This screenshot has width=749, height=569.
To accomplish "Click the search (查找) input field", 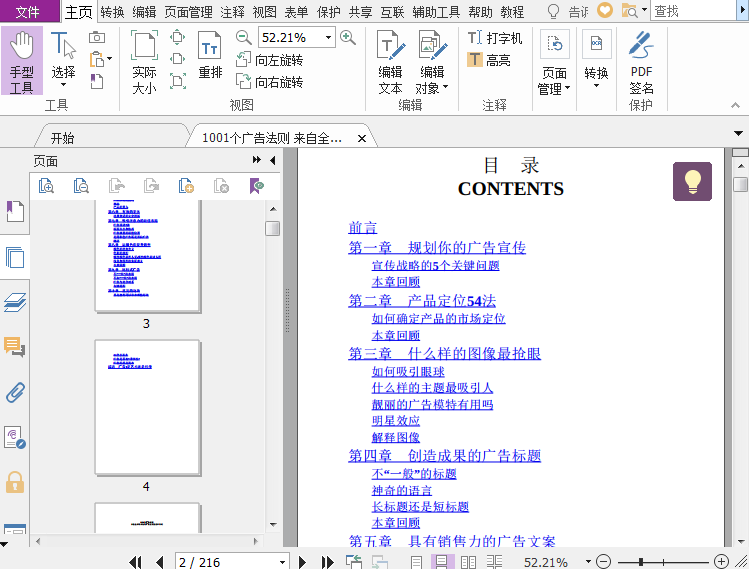I will pyautogui.click(x=693, y=11).
